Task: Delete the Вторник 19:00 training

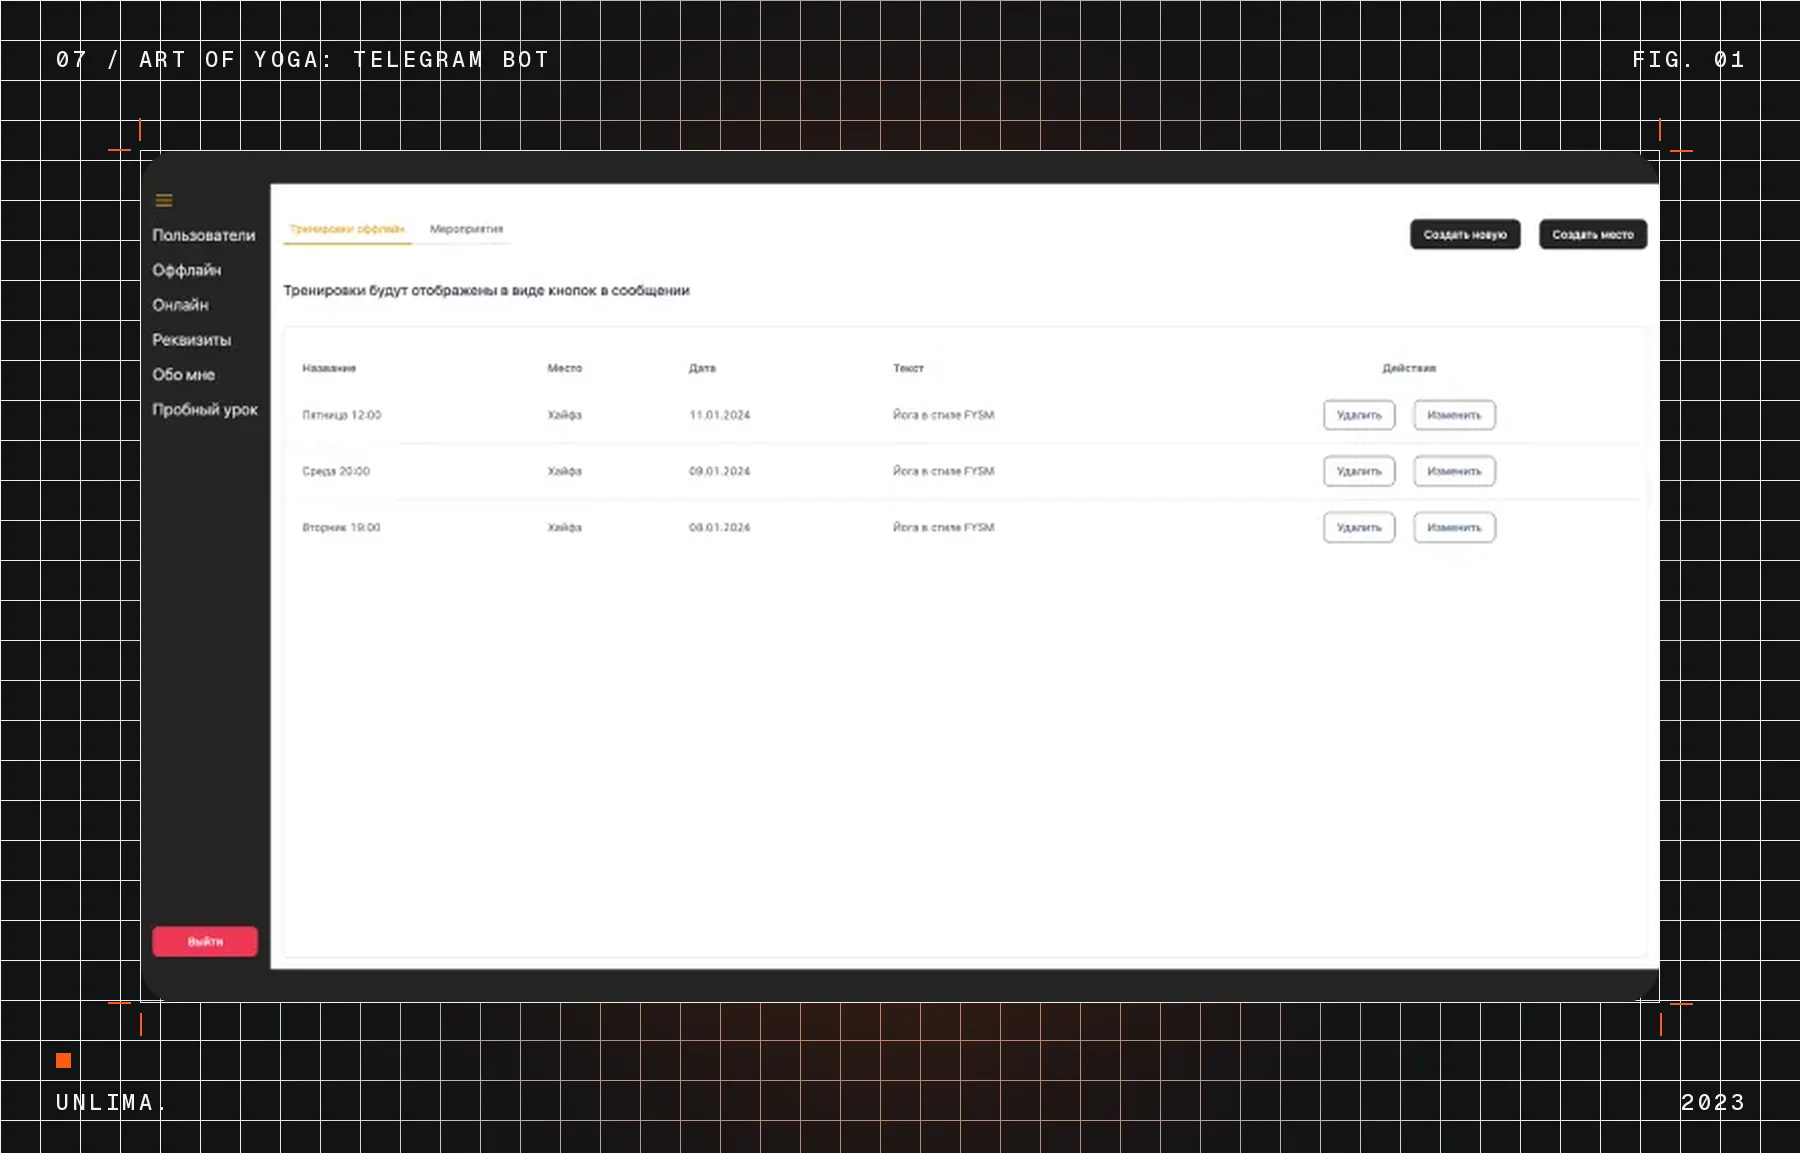Action: pos(1359,527)
